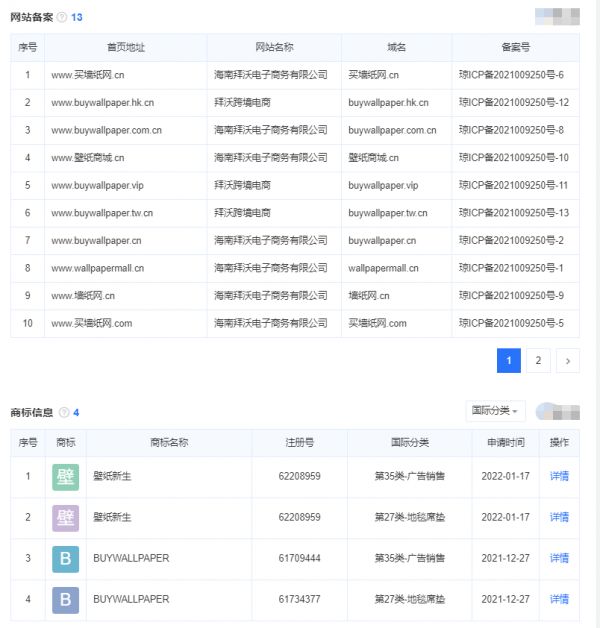
Task: Switch to page 2 of website records
Action: coord(538,361)
